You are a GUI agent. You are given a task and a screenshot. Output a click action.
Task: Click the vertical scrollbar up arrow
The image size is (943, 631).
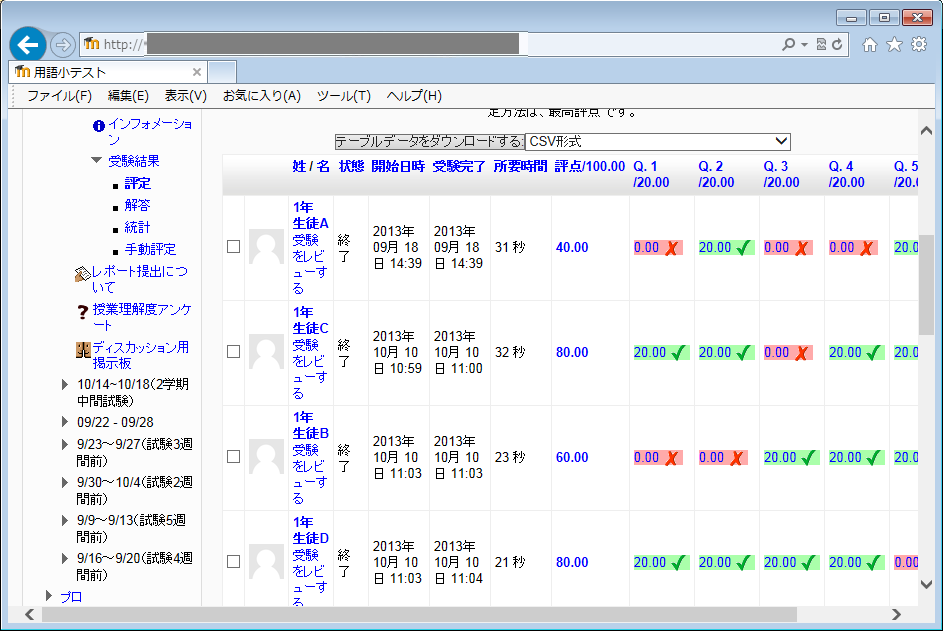pos(926,131)
